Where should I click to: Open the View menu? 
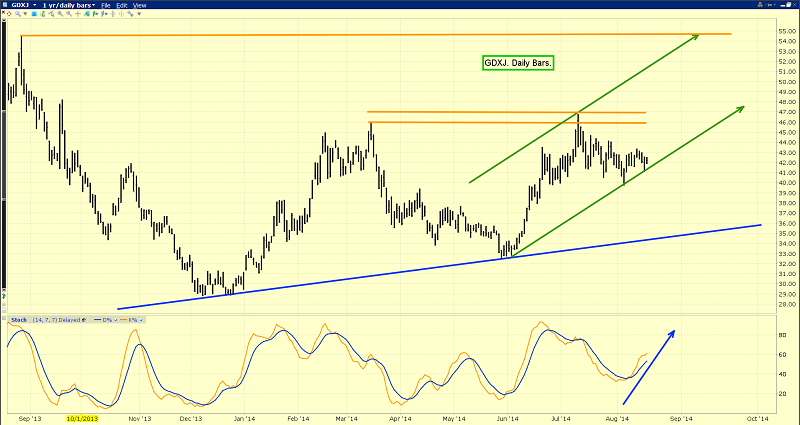point(141,5)
